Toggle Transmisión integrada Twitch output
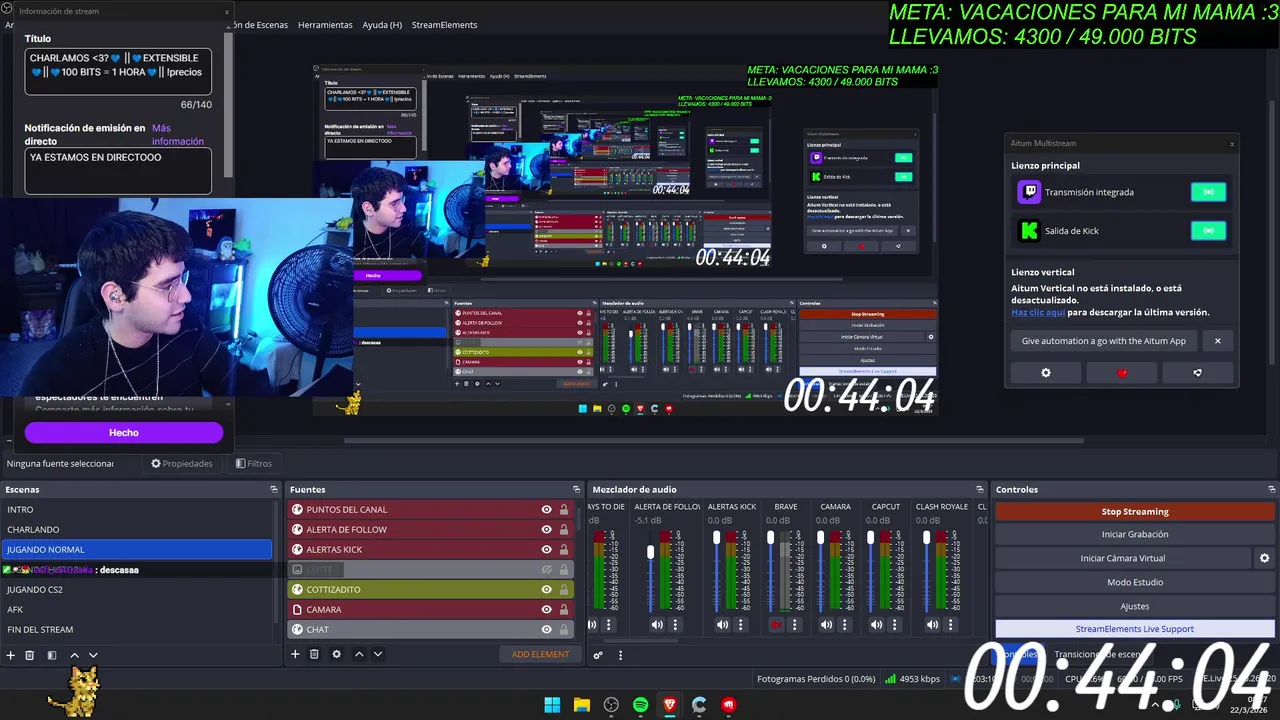 tap(1208, 192)
